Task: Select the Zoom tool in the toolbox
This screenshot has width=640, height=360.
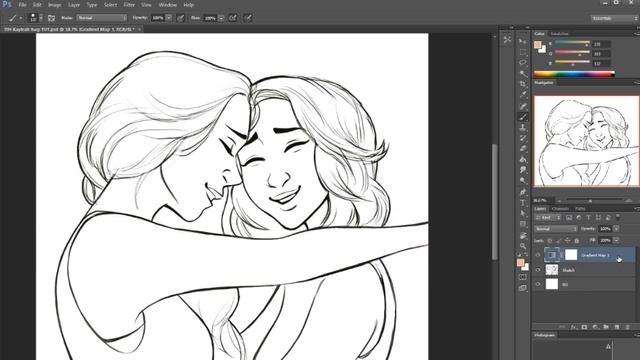Action: pos(523,246)
